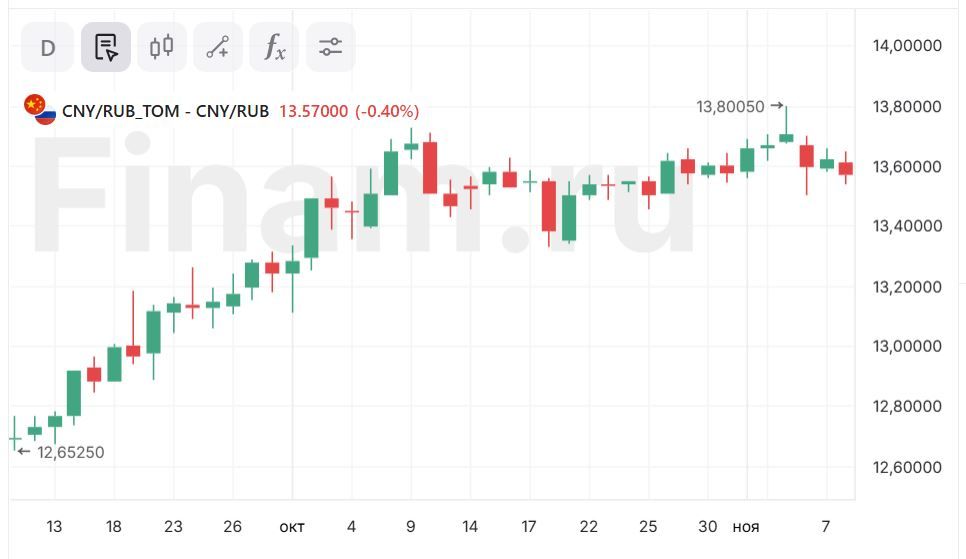The height and width of the screenshot is (559, 966).
Task: Click the CNY/RUB flag icon
Action: (x=40, y=110)
